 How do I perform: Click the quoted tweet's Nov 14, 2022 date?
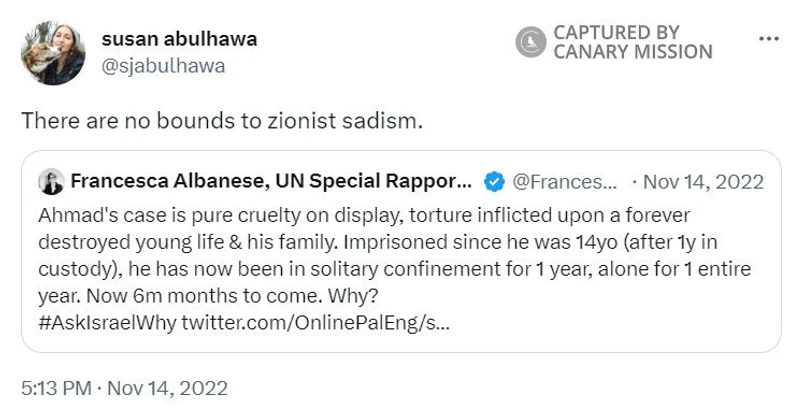tap(703, 181)
